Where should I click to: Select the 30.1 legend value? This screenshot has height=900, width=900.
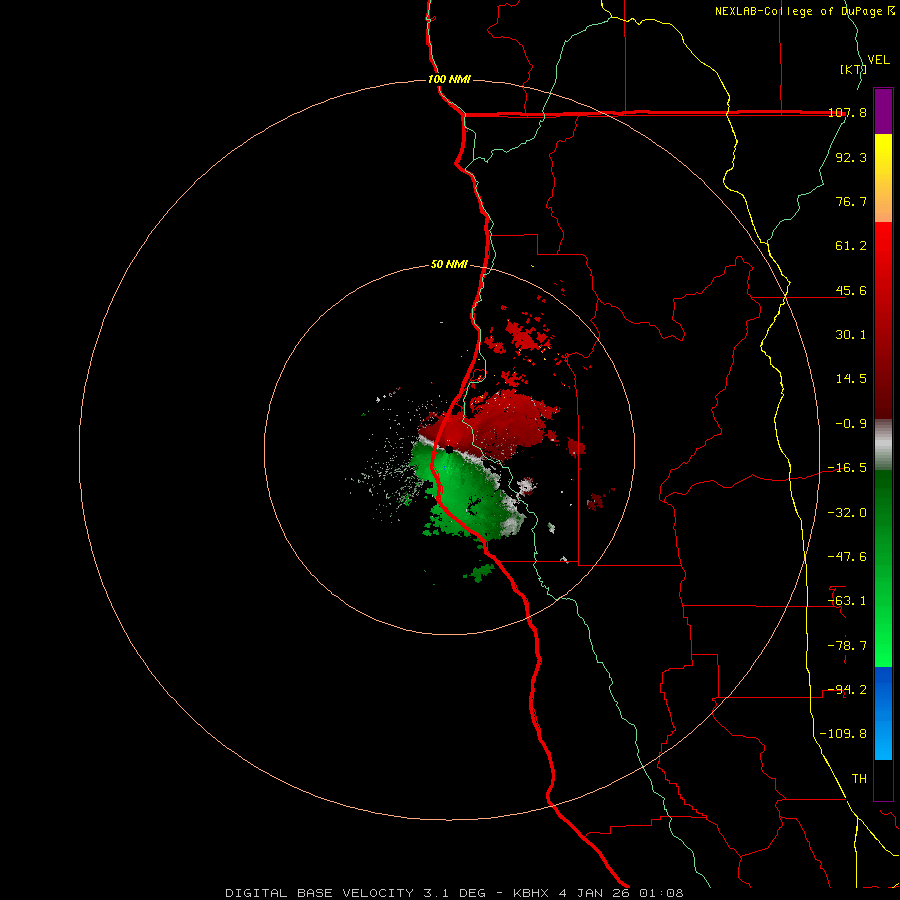851,335
